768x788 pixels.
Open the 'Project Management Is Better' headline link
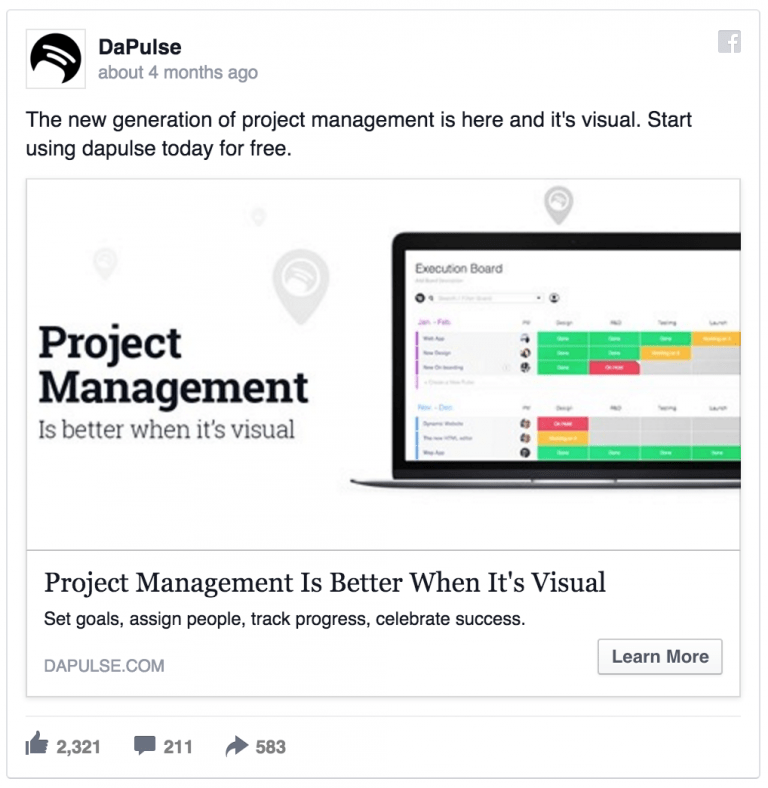[x=325, y=583]
